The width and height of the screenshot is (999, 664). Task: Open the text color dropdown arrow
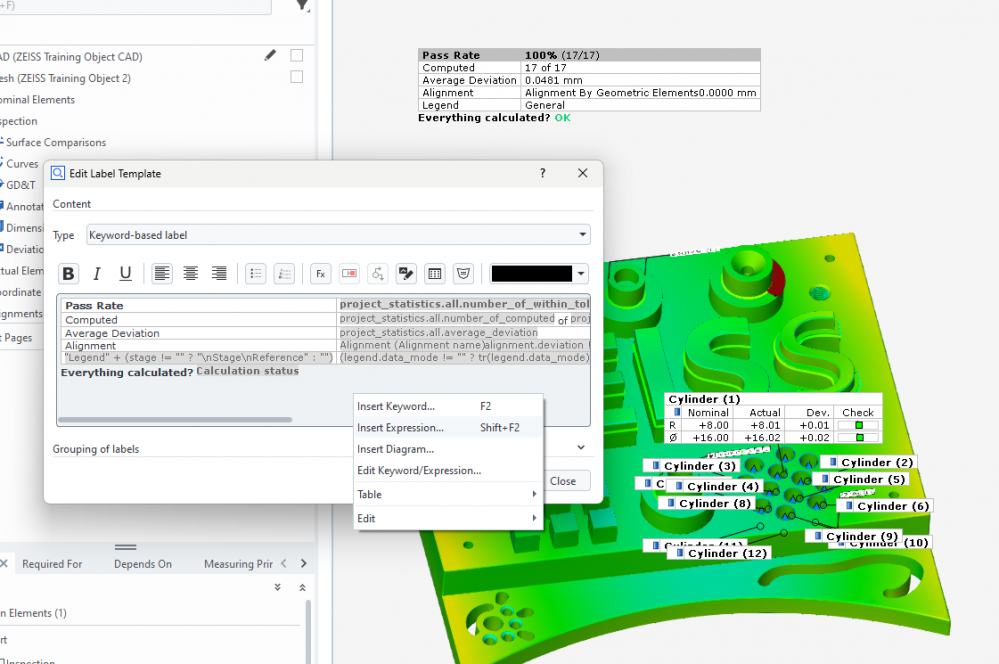(582, 274)
